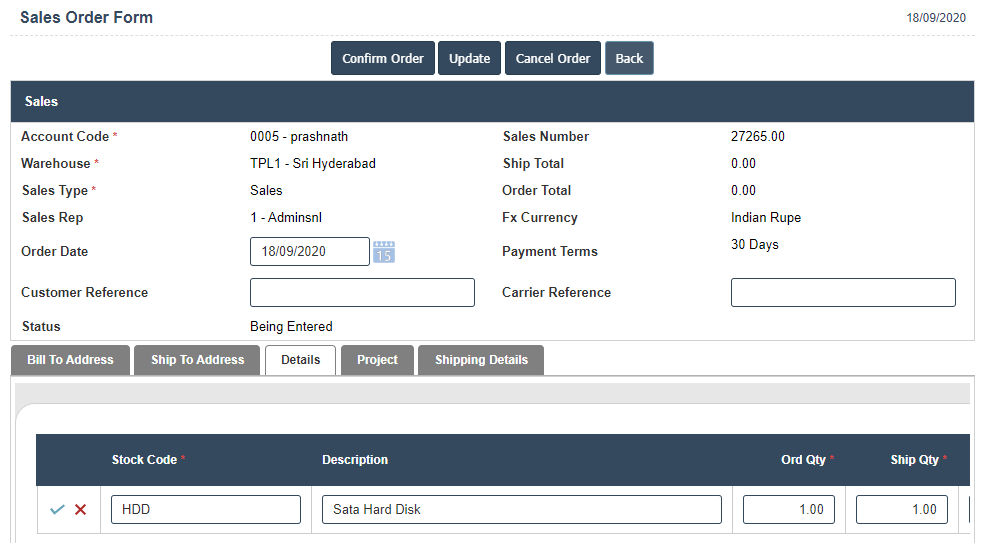Click the Ship Qty input field
Image resolution: width=994 pixels, height=543 pixels.
click(x=901, y=510)
